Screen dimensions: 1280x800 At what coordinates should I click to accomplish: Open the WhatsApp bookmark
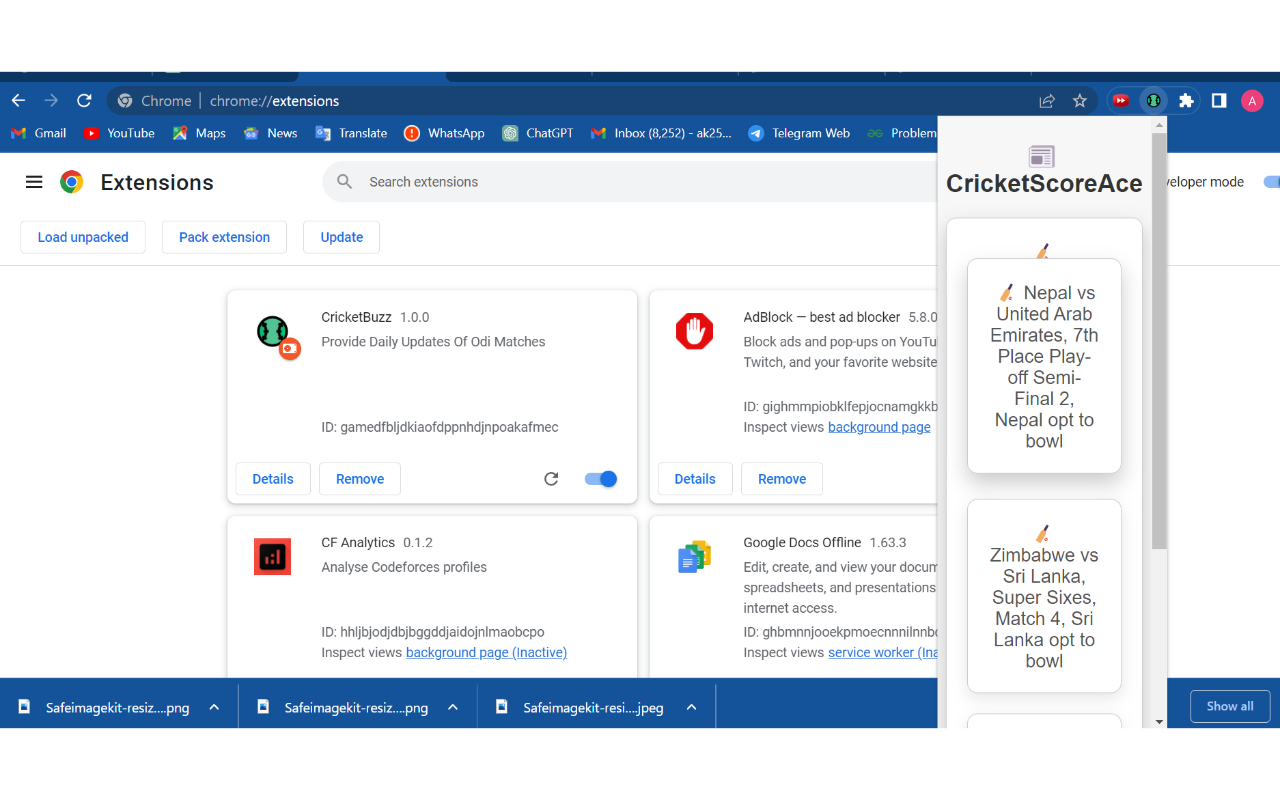pyautogui.click(x=444, y=133)
